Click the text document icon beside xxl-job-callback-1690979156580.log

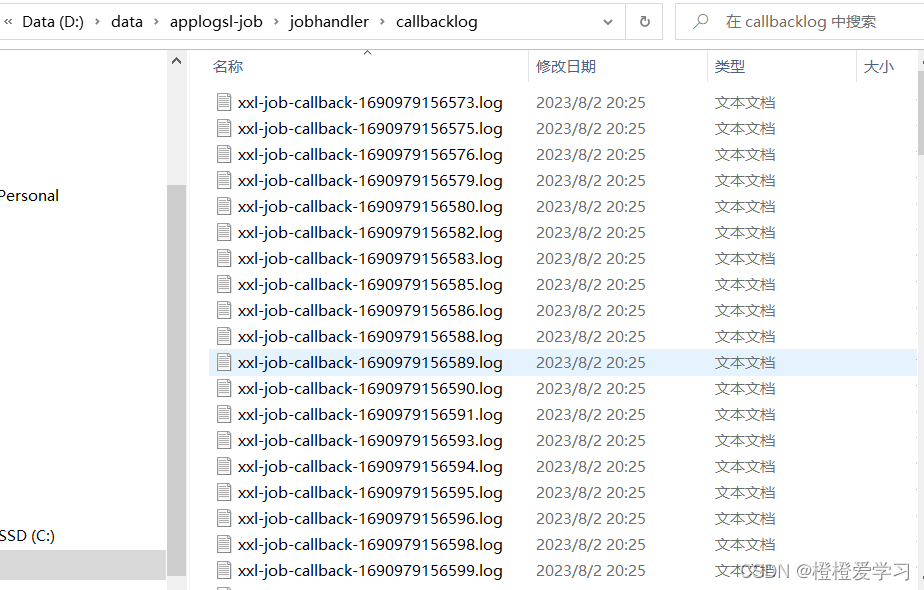click(224, 206)
